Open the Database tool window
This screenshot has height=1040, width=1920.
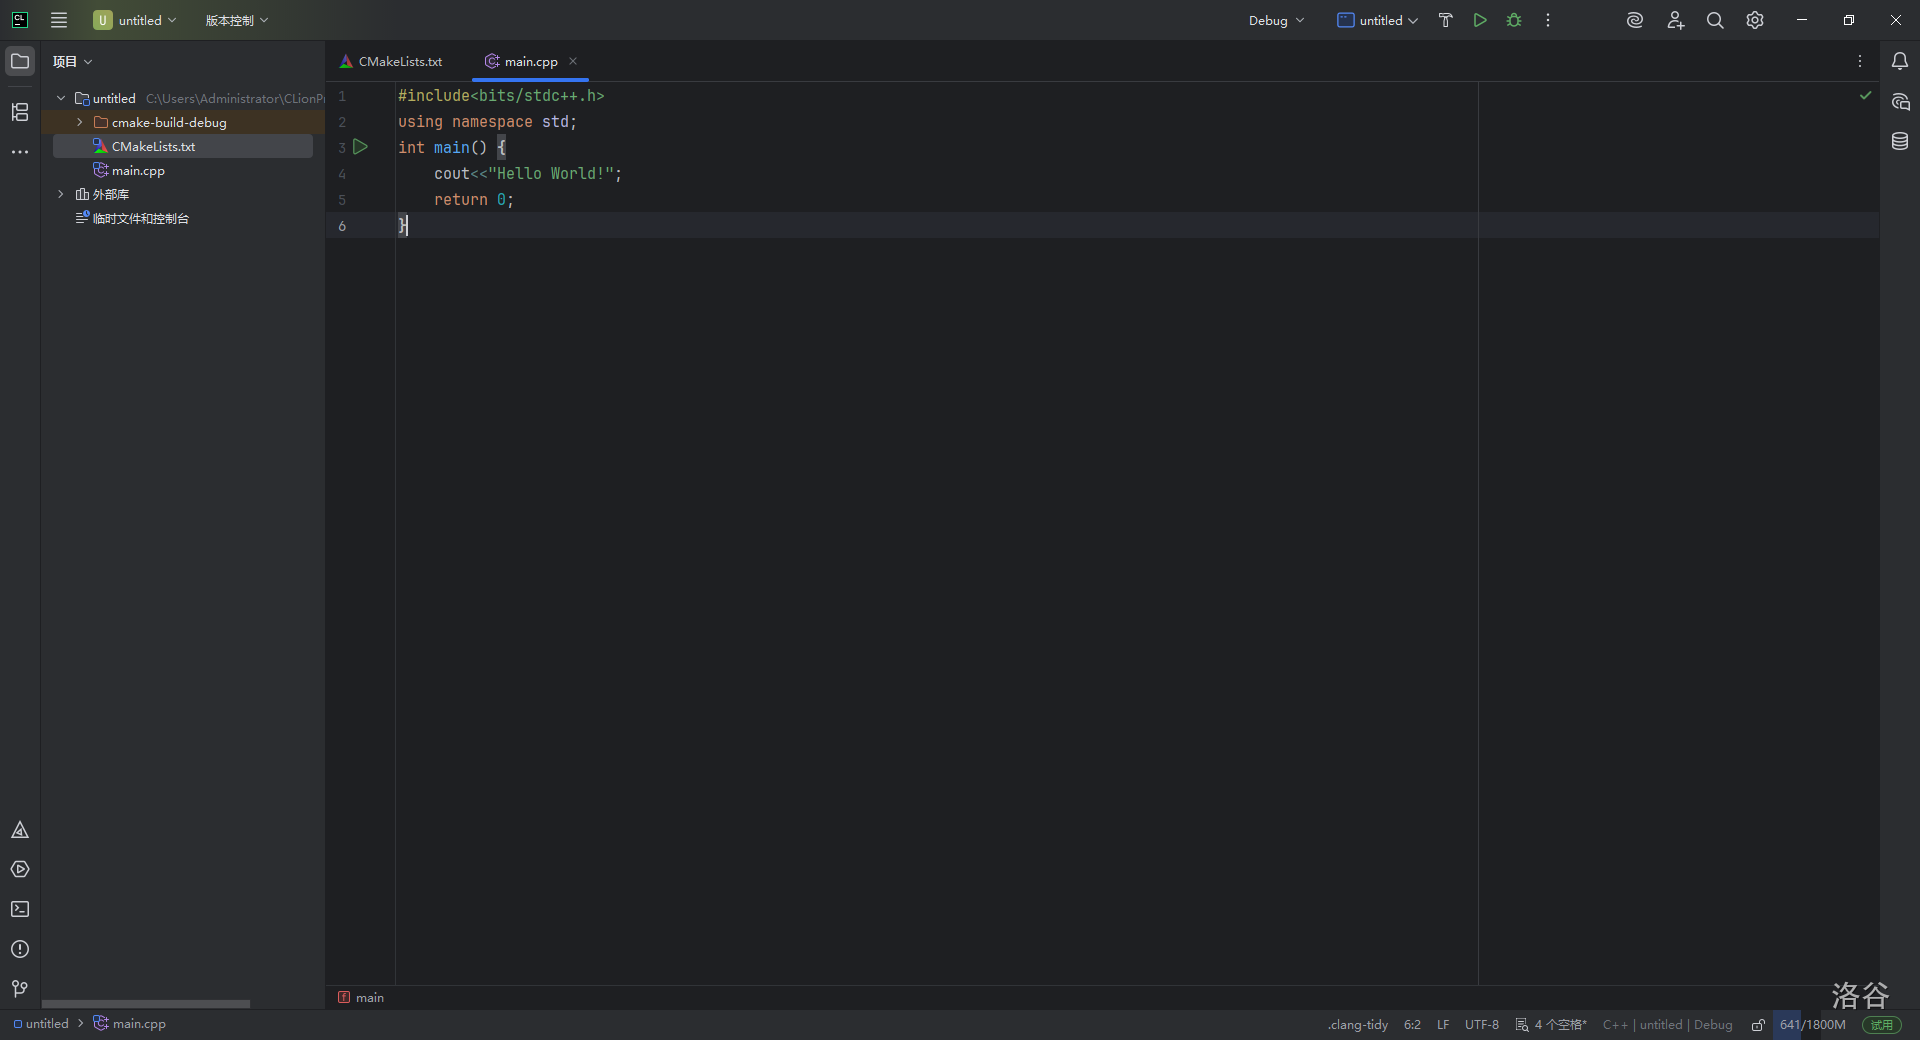pos(1900,141)
